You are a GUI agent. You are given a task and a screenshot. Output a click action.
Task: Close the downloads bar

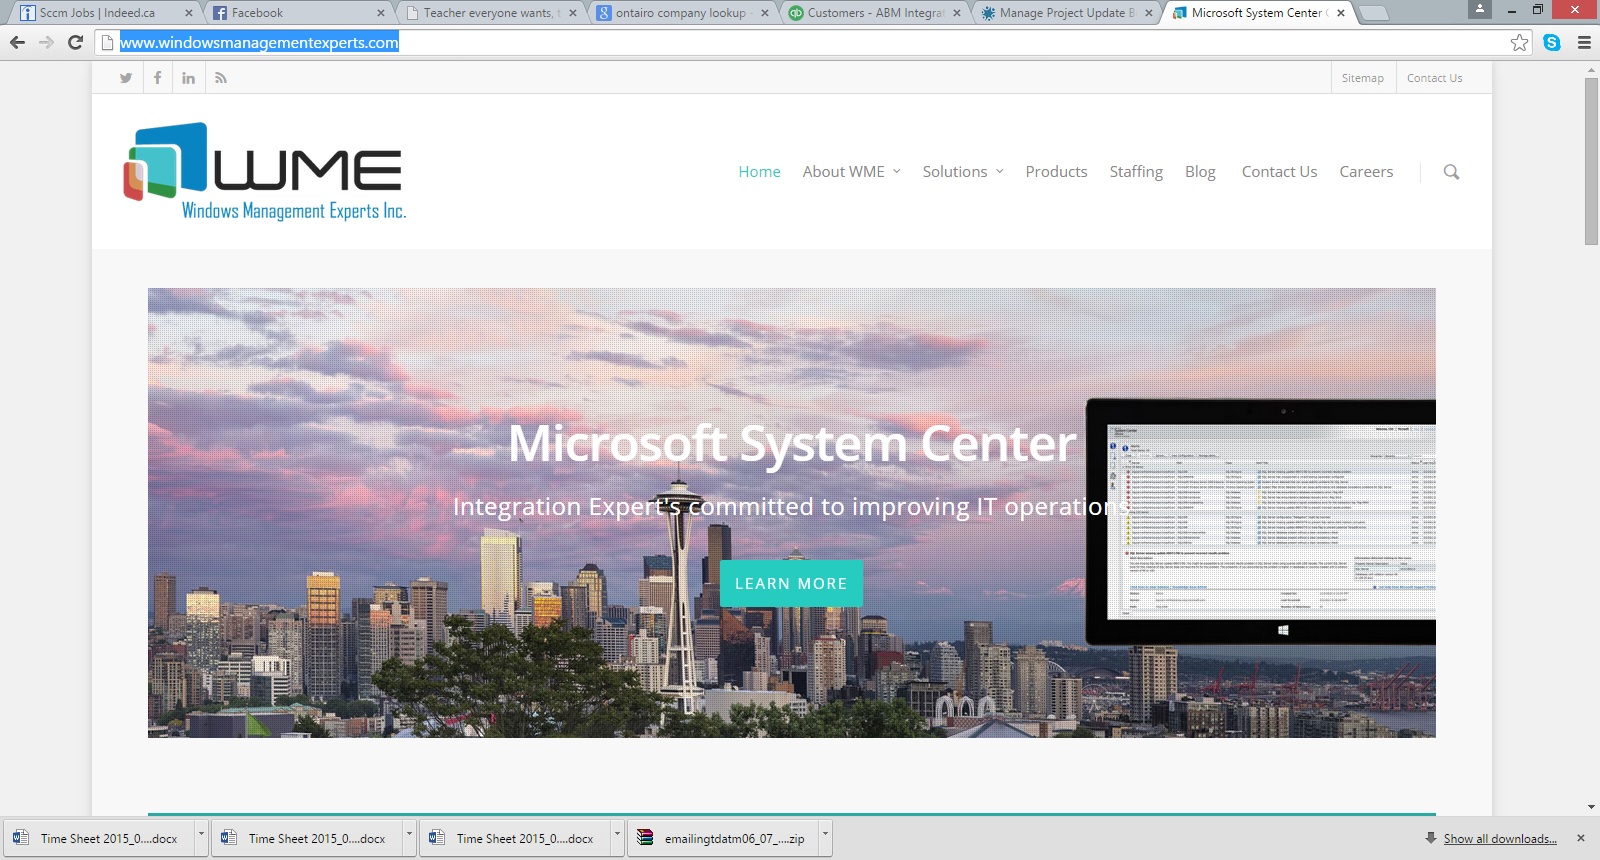coord(1581,838)
